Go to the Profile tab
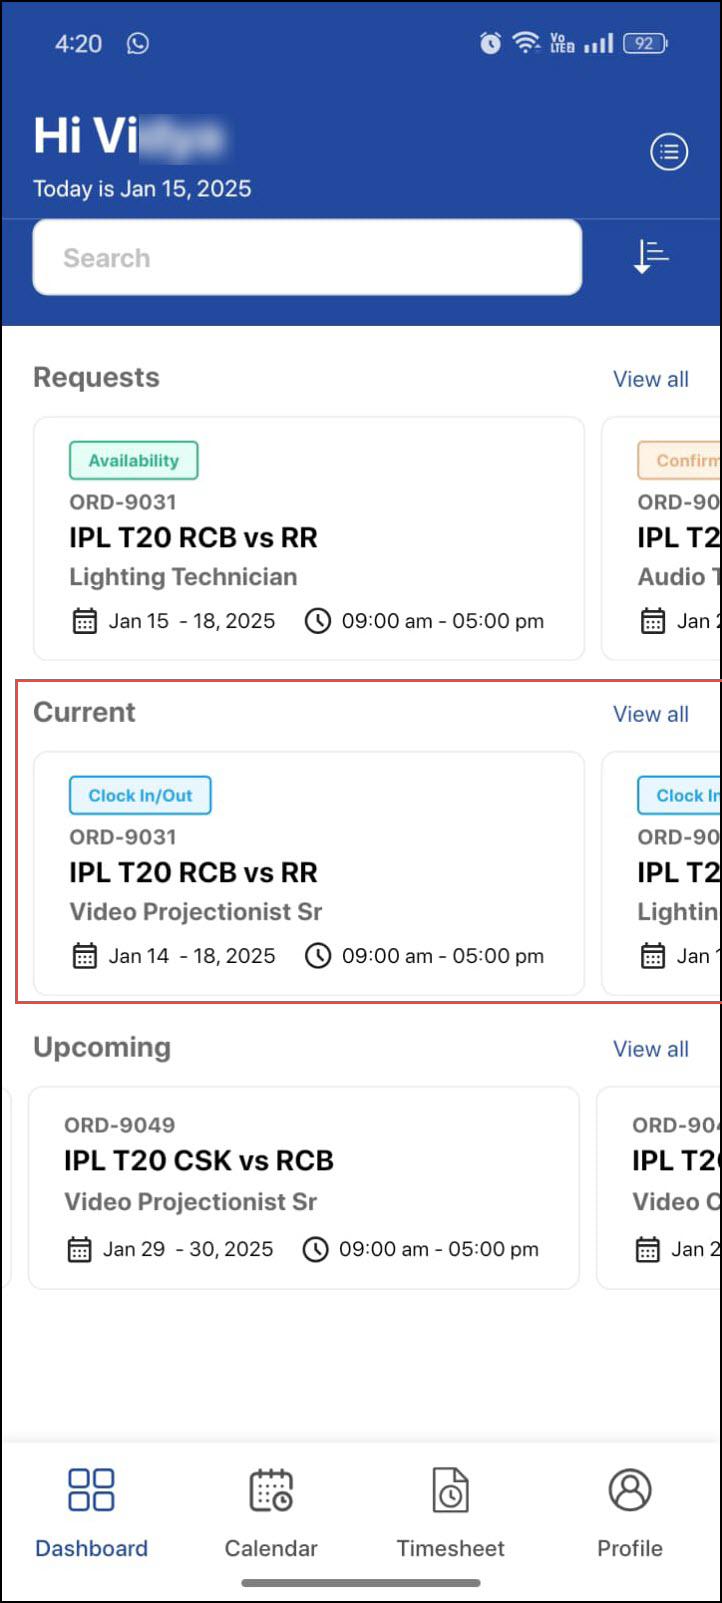The height and width of the screenshot is (1603, 722). pyautogui.click(x=630, y=1511)
